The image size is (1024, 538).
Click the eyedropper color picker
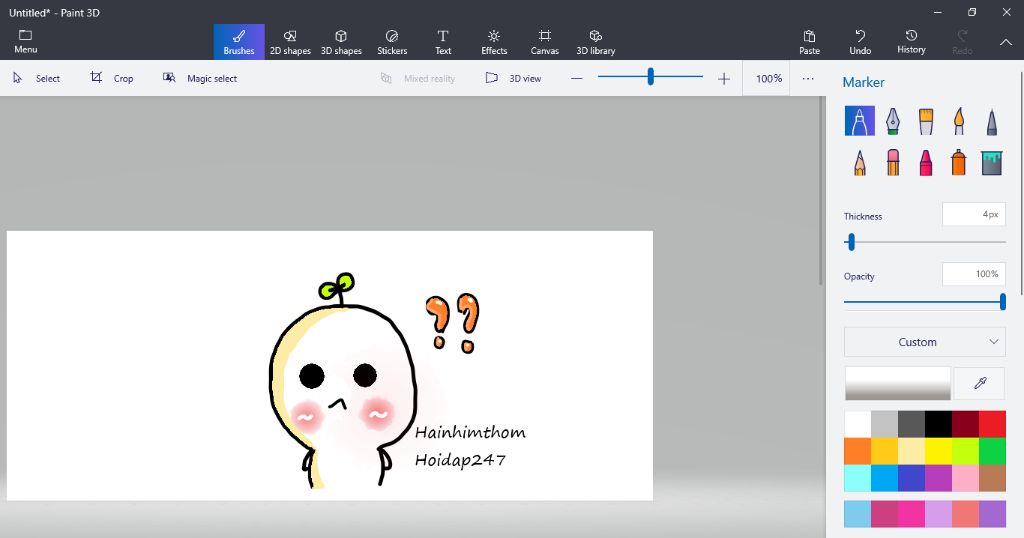(x=980, y=383)
